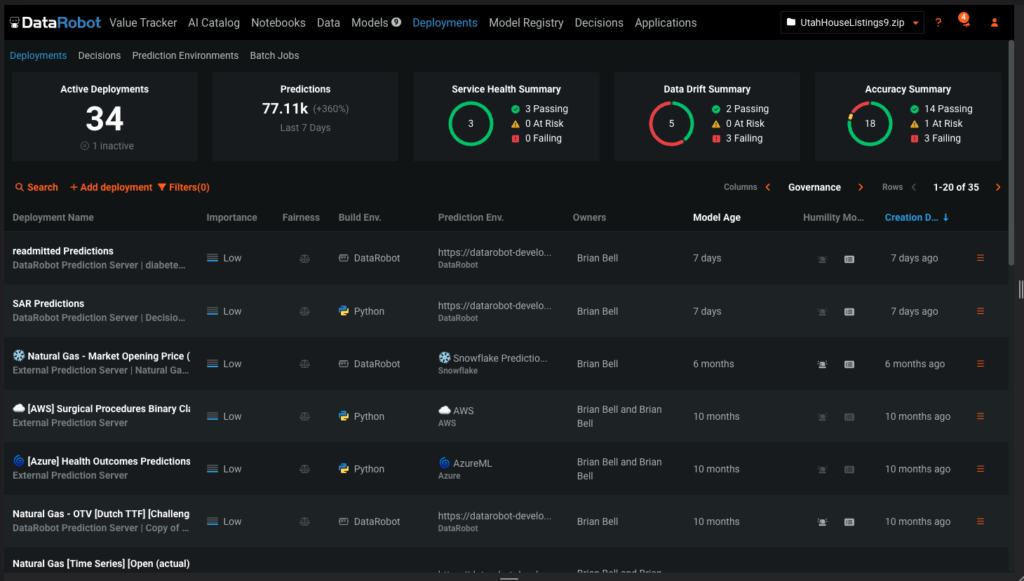Click second governance icon in SAR Predictions row
1024x581 pixels.
click(849, 312)
